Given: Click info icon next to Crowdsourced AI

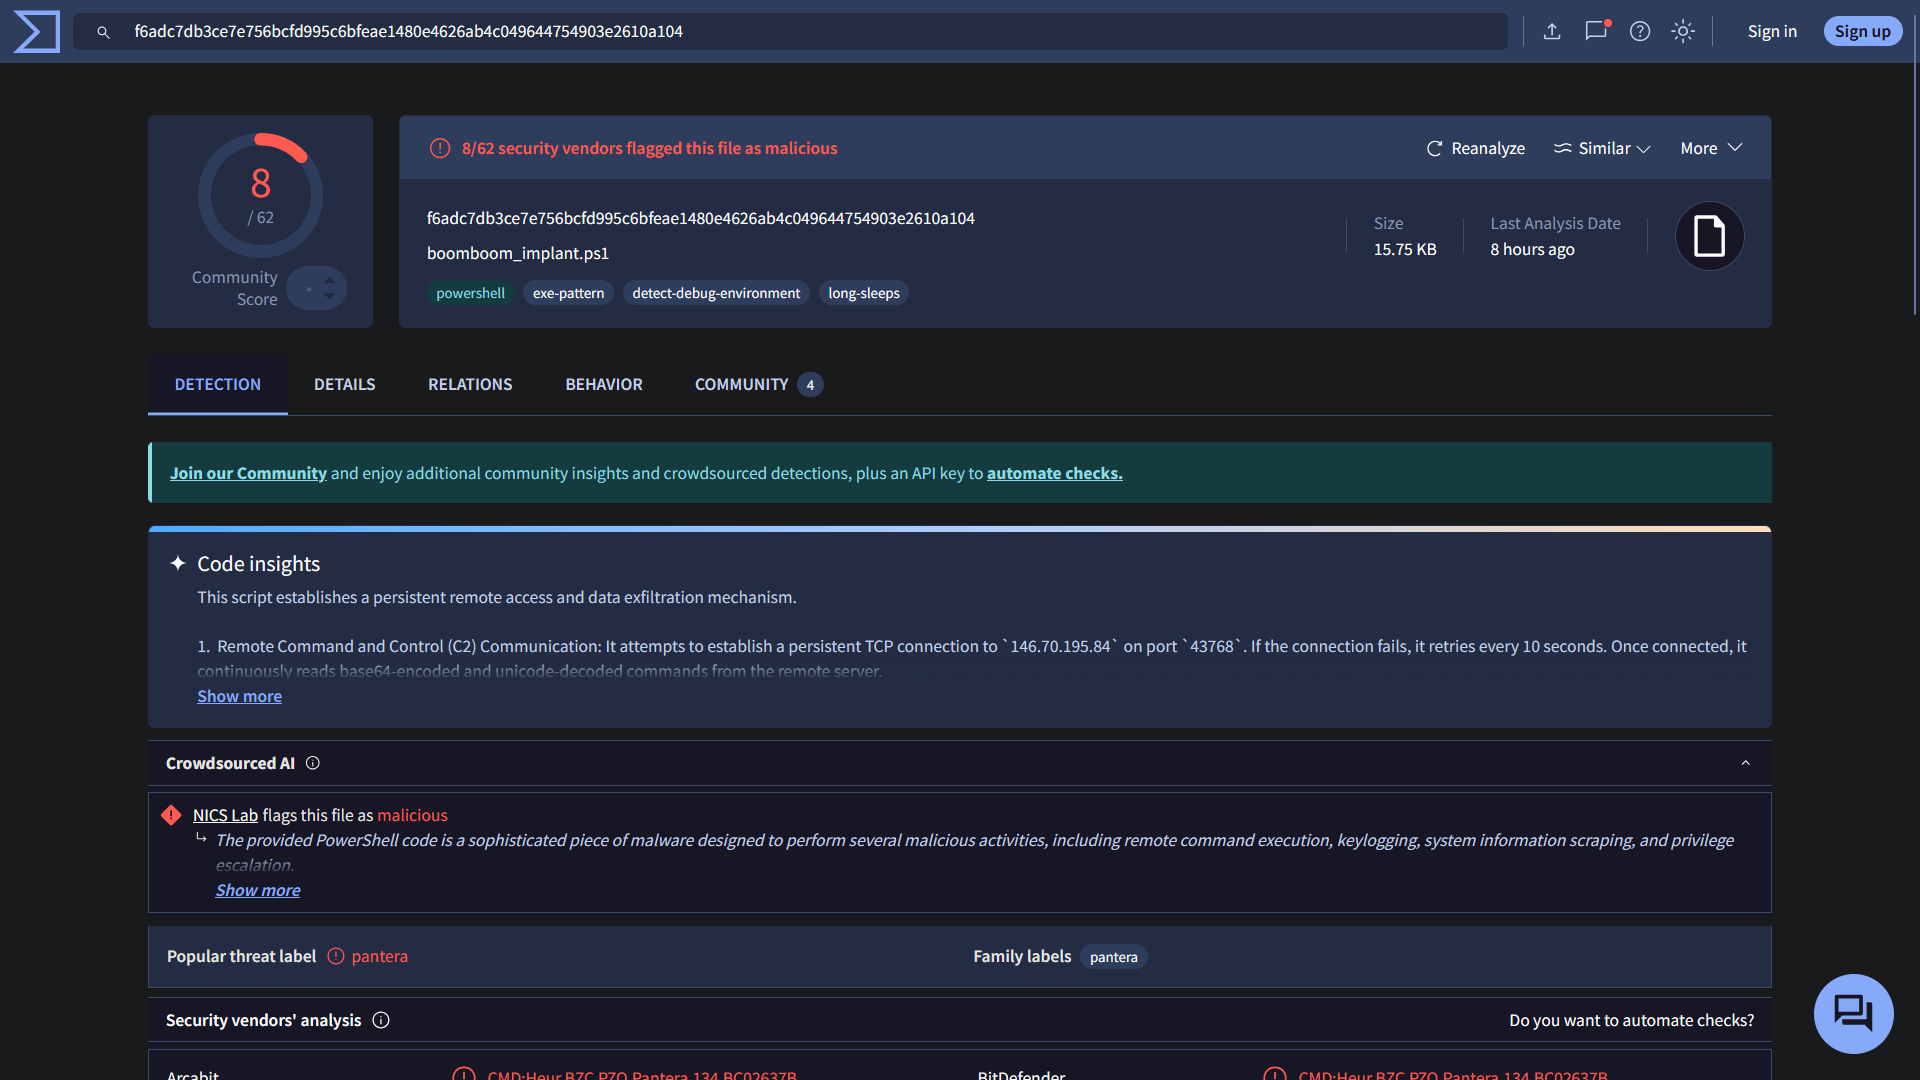Looking at the screenshot, I should pos(313,763).
